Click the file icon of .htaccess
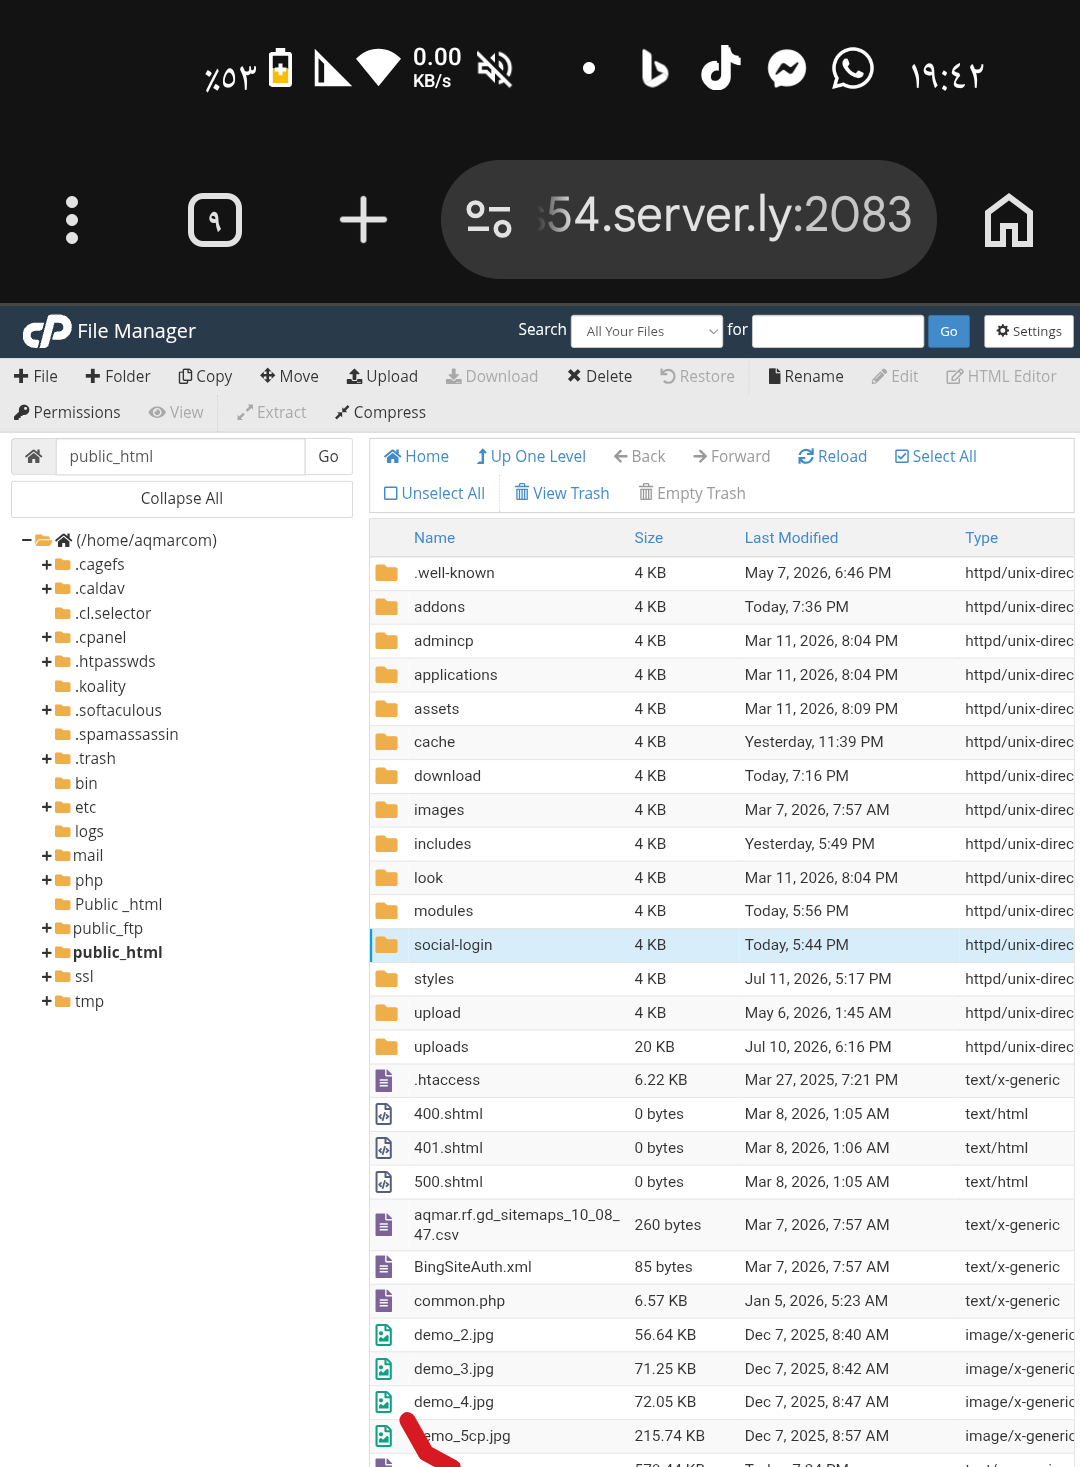The image size is (1080, 1467). click(384, 1080)
